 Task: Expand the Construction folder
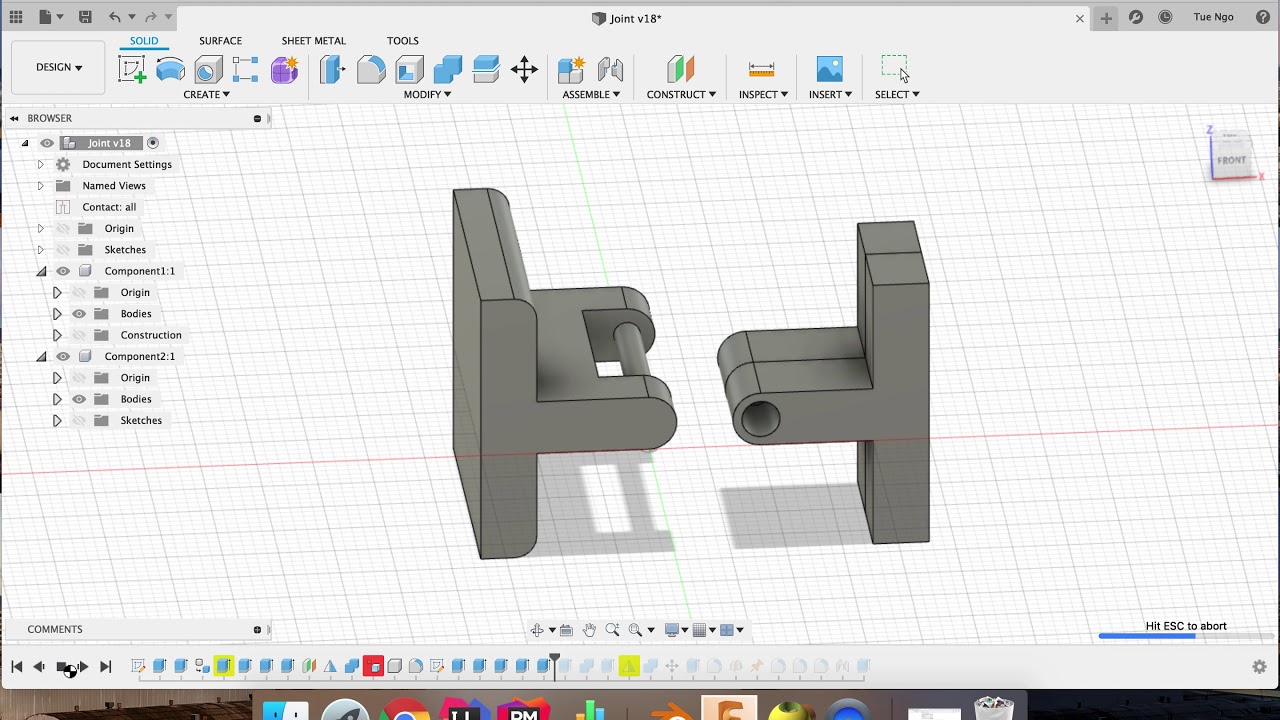coord(57,335)
